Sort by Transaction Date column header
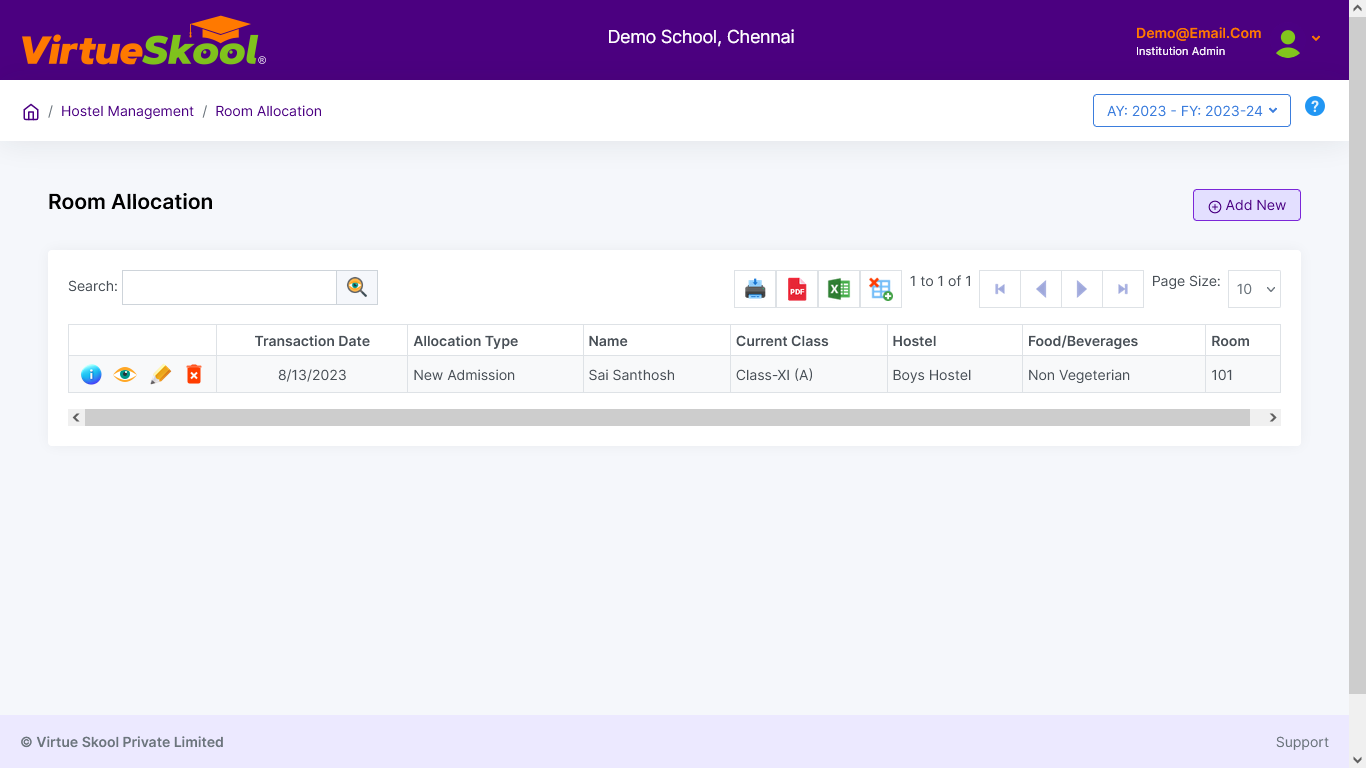The width and height of the screenshot is (1366, 768). pyautogui.click(x=312, y=341)
